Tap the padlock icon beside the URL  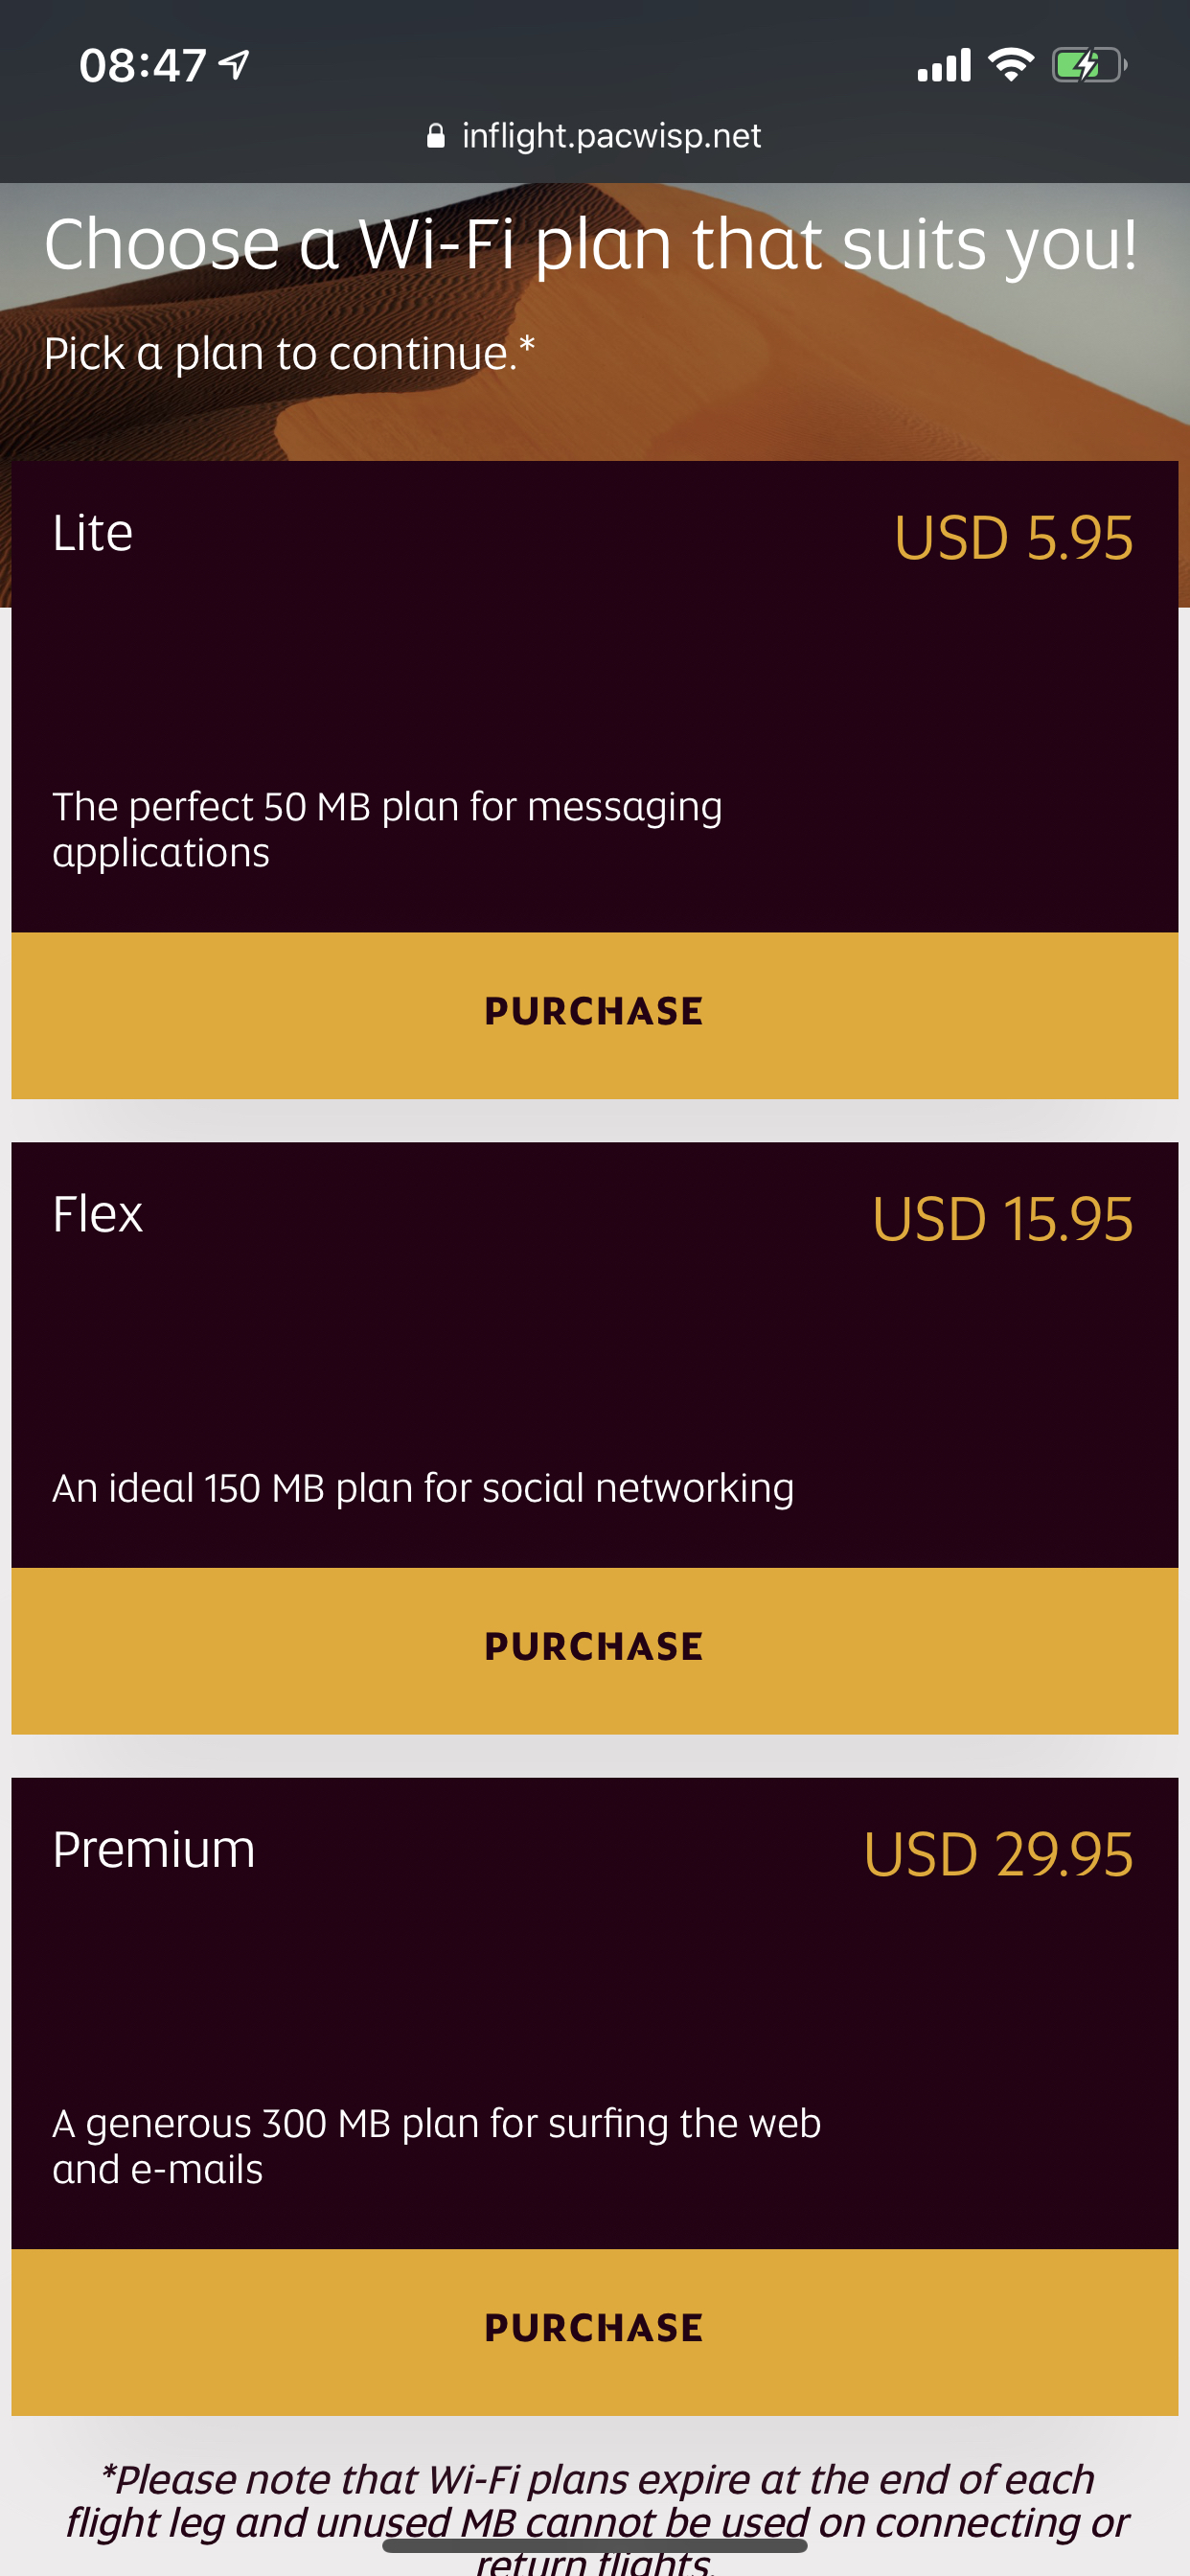coord(436,136)
